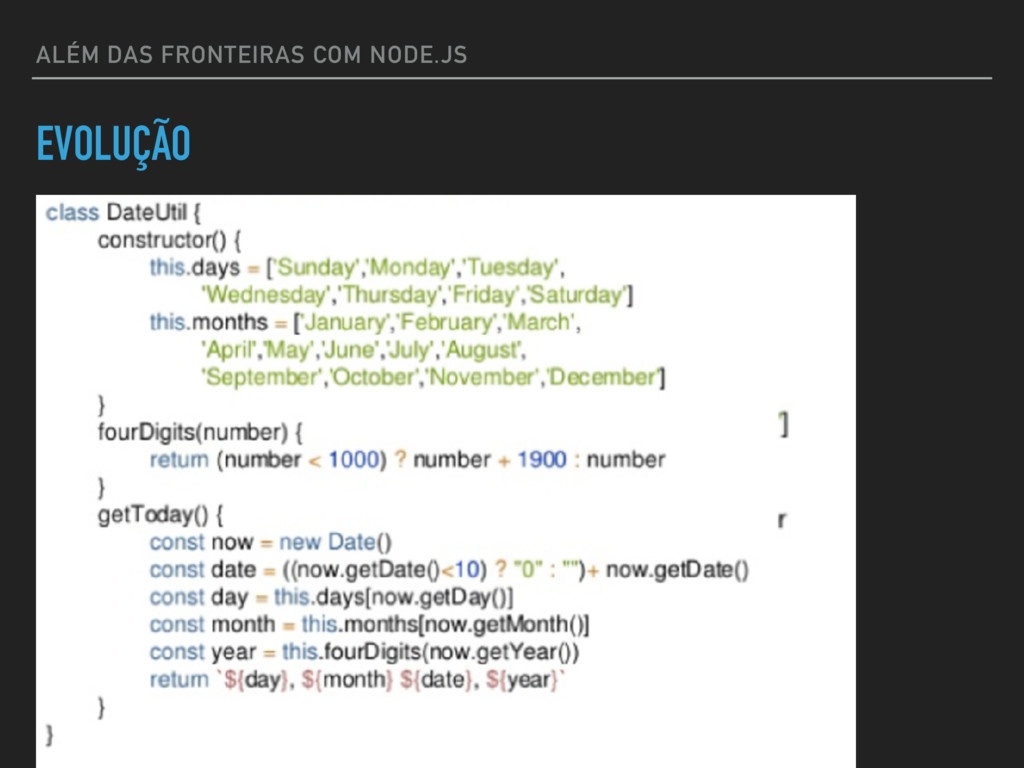Screen dimensions: 1024x768
Task: Click the 'const now = new Date()' line
Action: 271,542
